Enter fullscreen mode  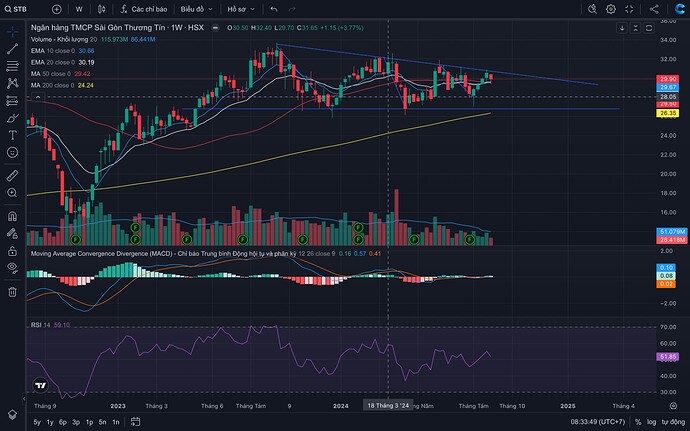pyautogui.click(x=629, y=9)
